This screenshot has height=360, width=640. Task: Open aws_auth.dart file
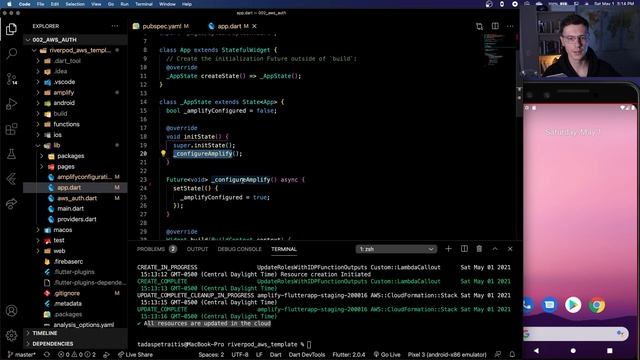pos(76,198)
